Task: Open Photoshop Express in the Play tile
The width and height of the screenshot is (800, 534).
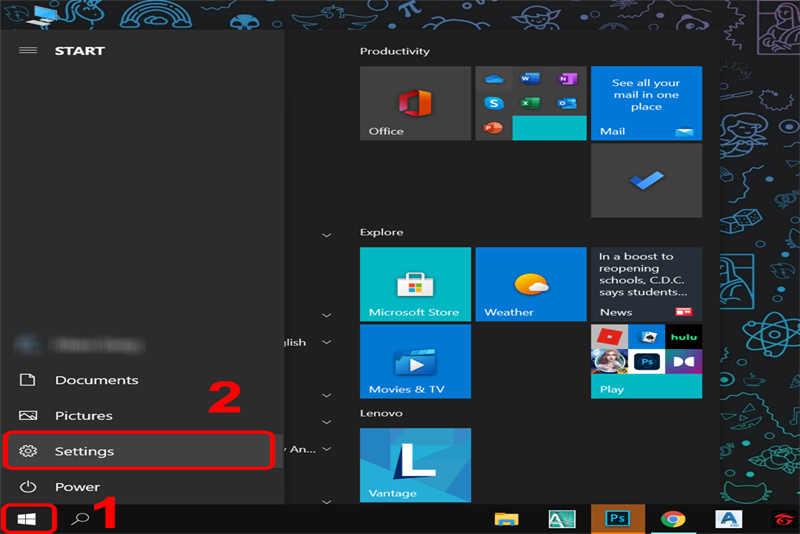Action: (646, 362)
